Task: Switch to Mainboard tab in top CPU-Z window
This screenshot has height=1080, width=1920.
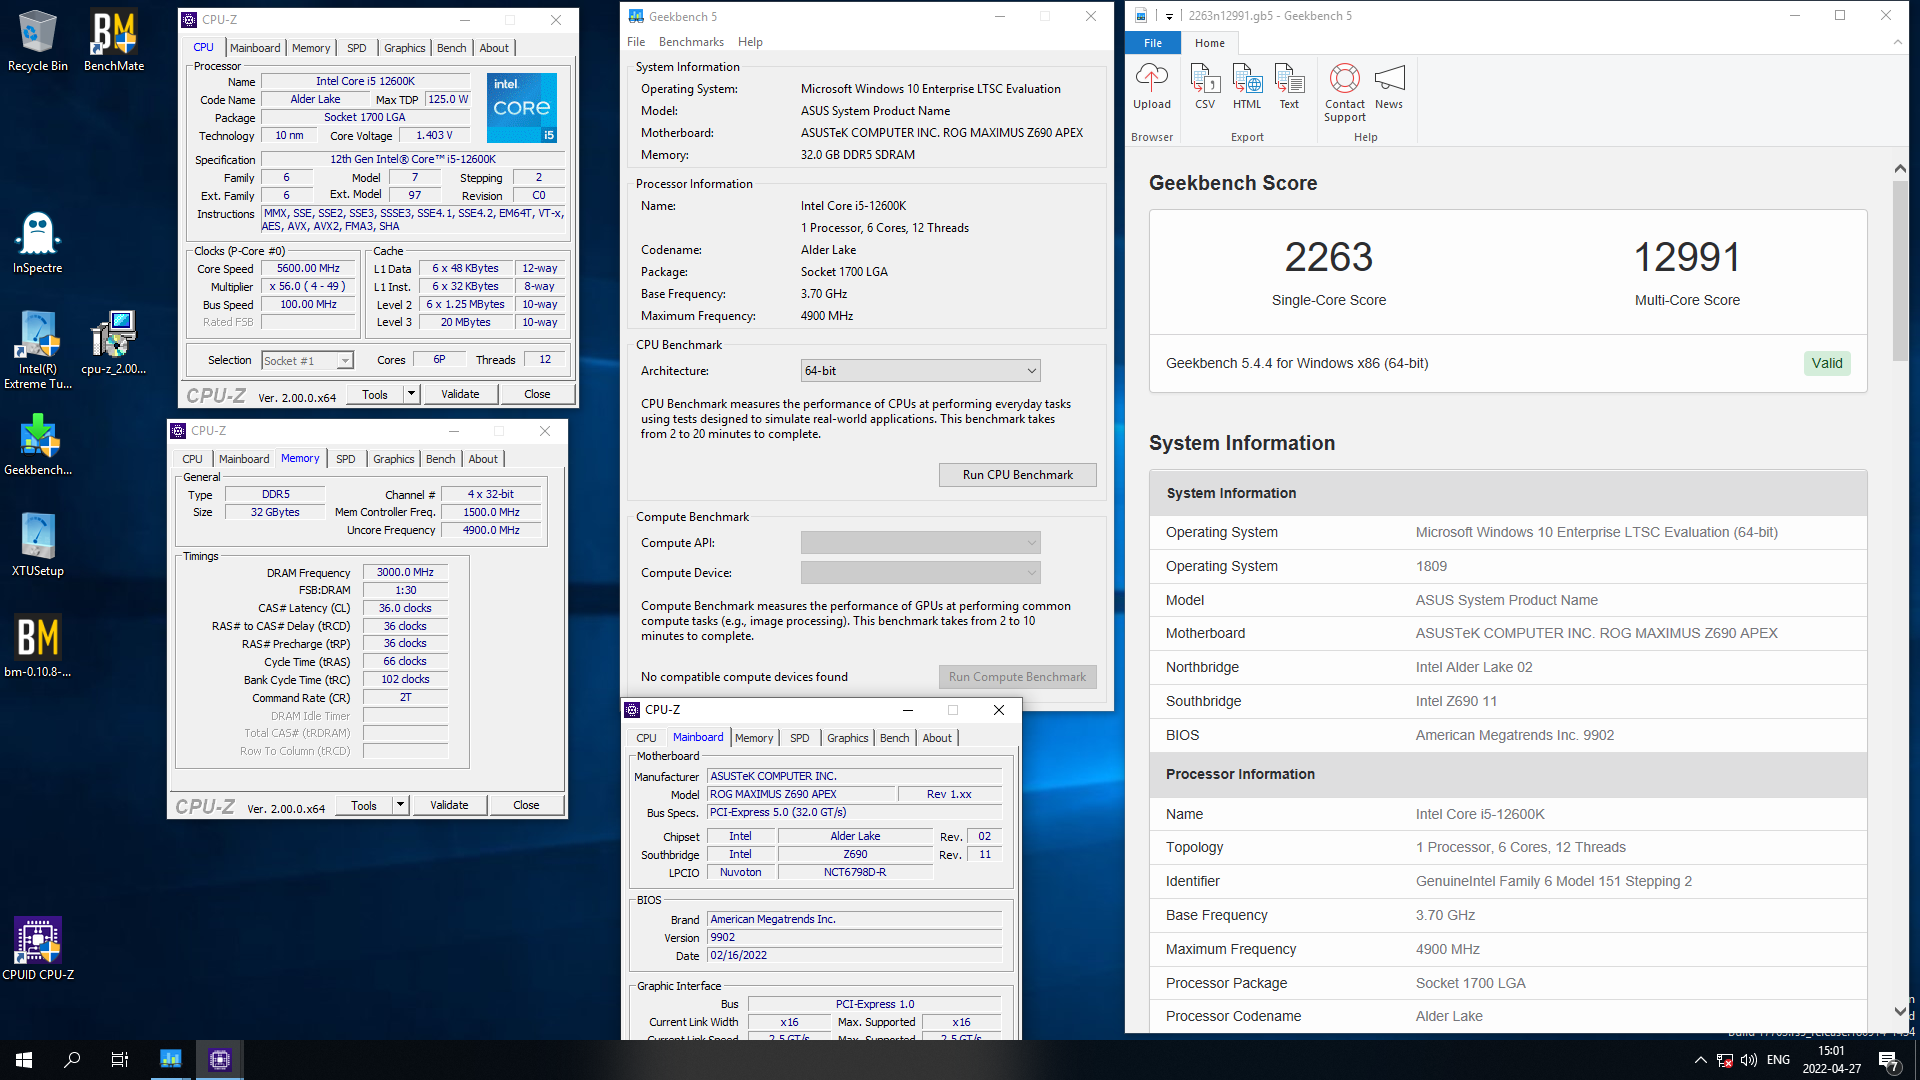Action: pyautogui.click(x=255, y=48)
